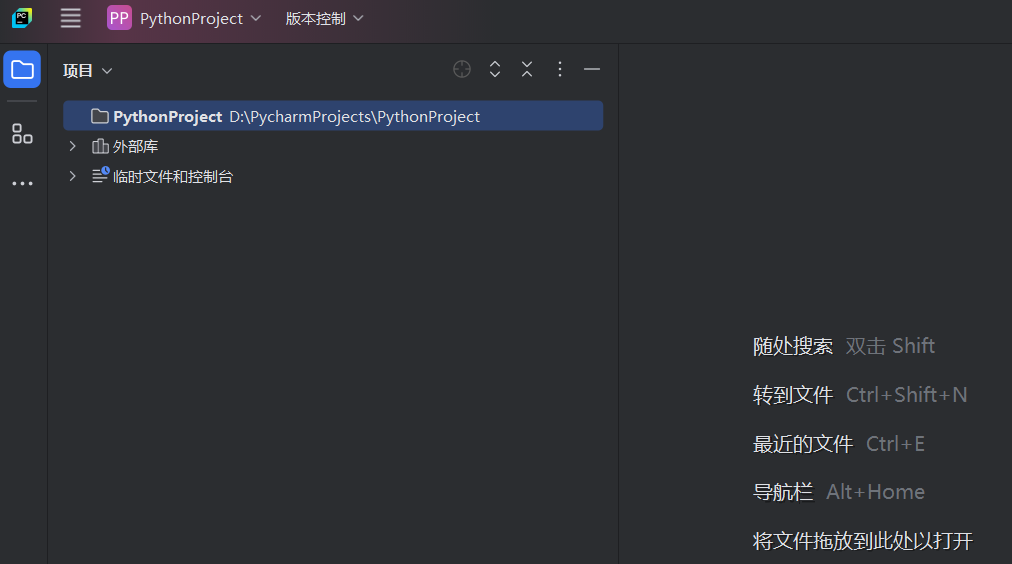The image size is (1012, 564).
Task: Open the 版本控制 dropdown menu
Action: click(324, 19)
